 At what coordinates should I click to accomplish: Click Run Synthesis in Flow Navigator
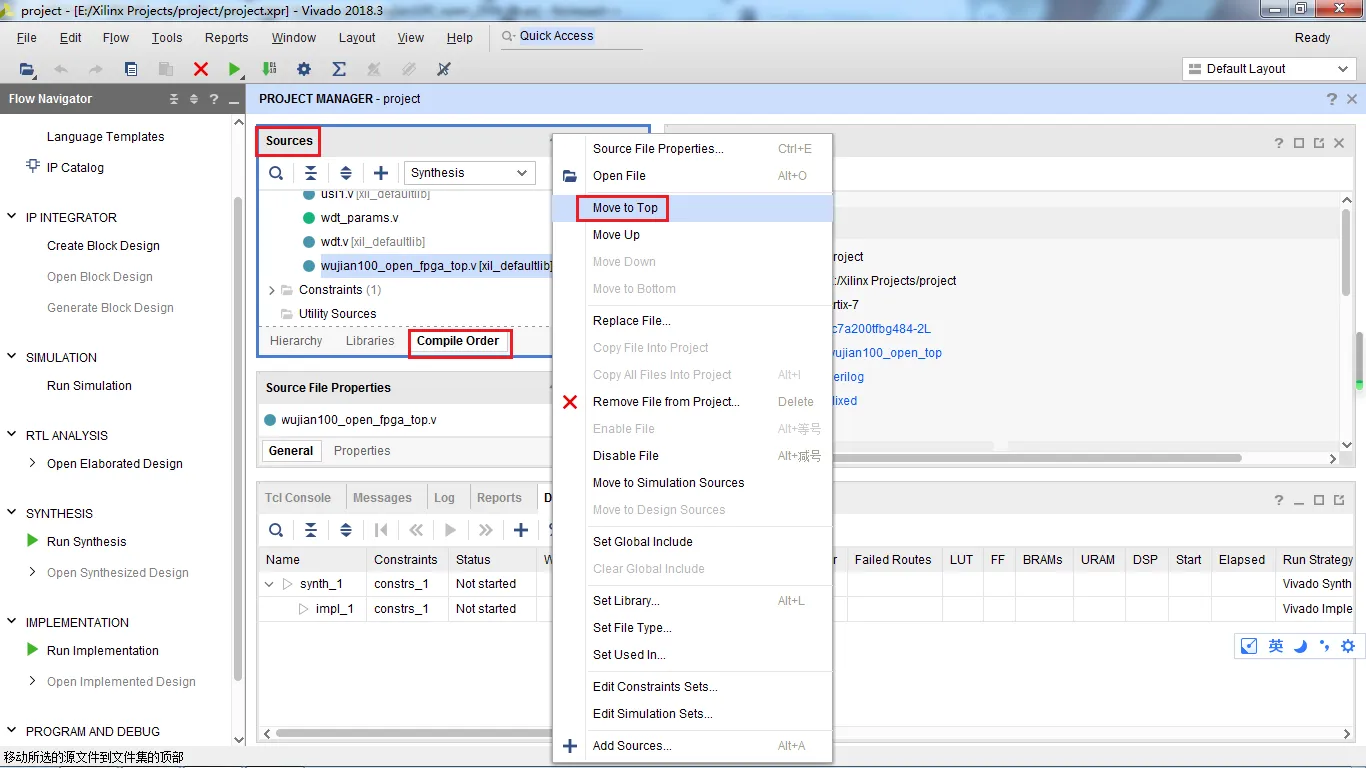[x=87, y=542]
